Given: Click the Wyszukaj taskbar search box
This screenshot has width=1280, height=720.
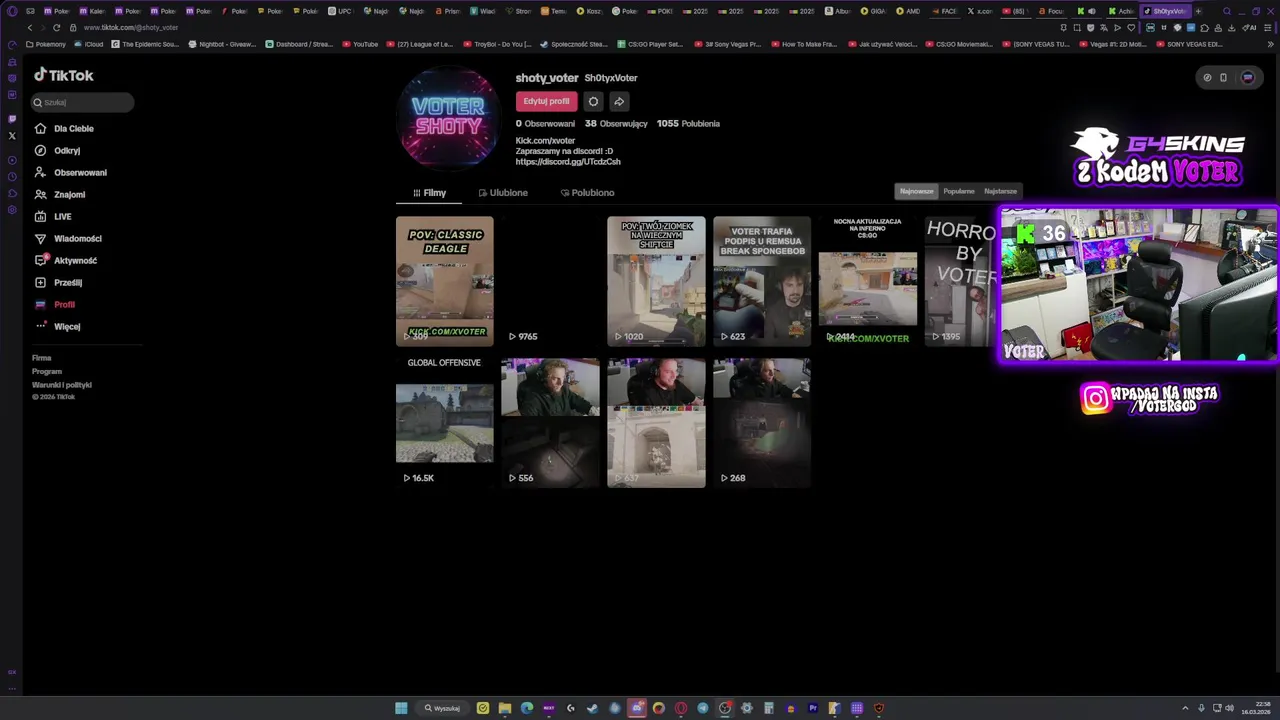Looking at the screenshot, I should tap(442, 708).
